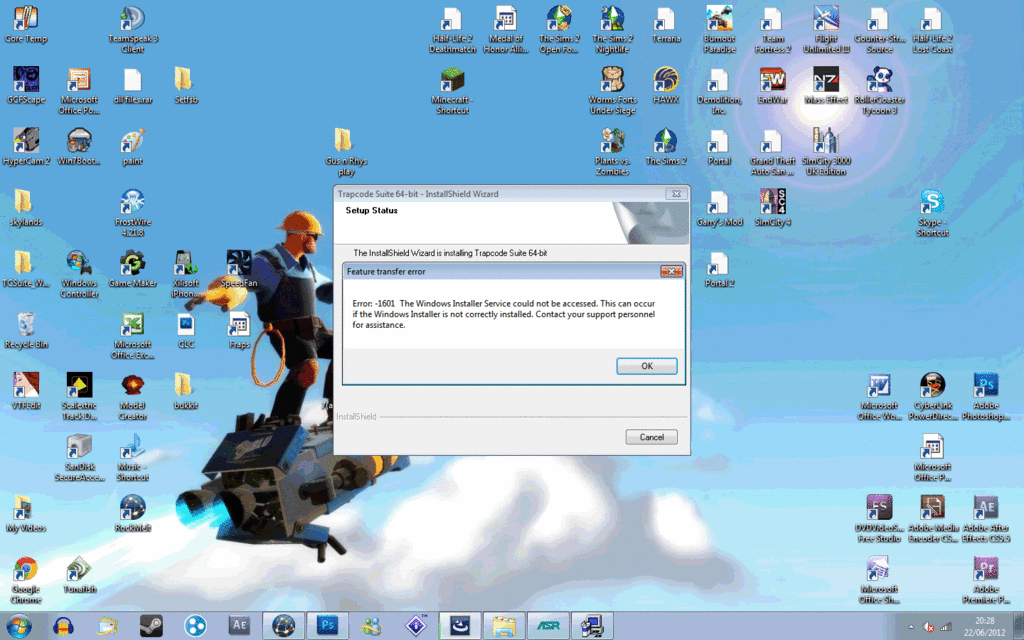Open Flight Unlimited III shortcut
The width and height of the screenshot is (1024, 640).
pos(825,29)
